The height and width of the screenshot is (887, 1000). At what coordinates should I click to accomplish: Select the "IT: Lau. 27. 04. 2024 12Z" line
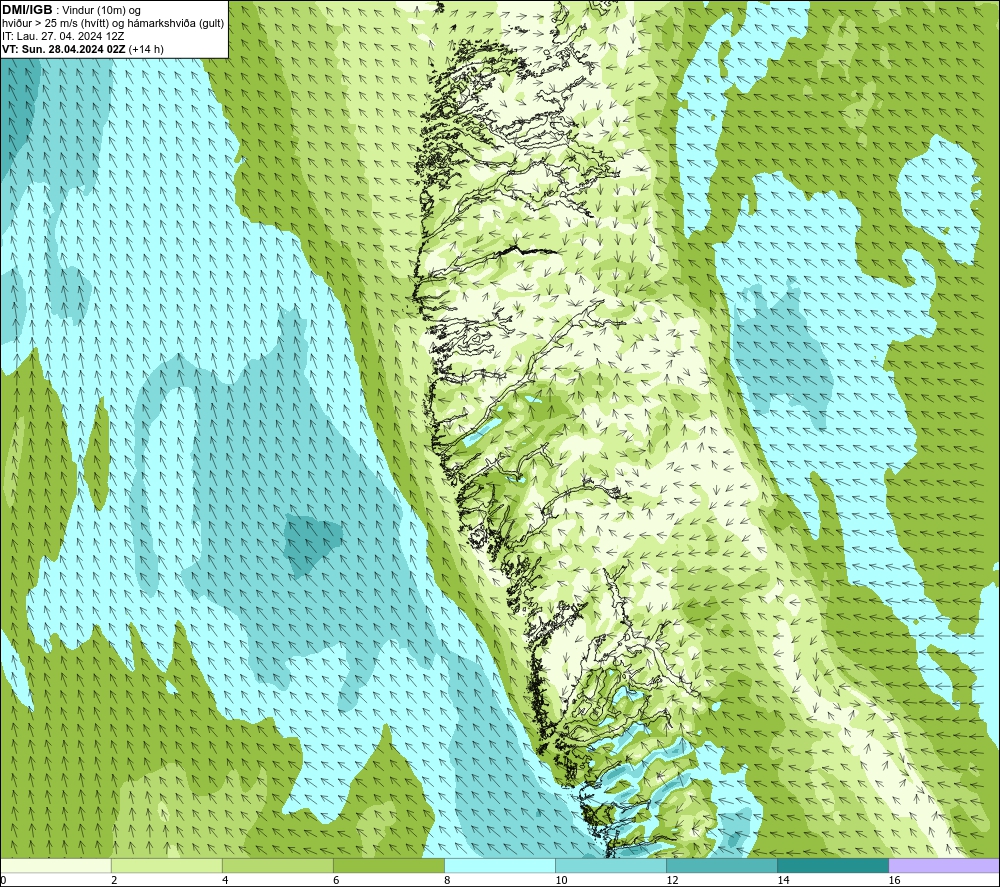point(63,36)
